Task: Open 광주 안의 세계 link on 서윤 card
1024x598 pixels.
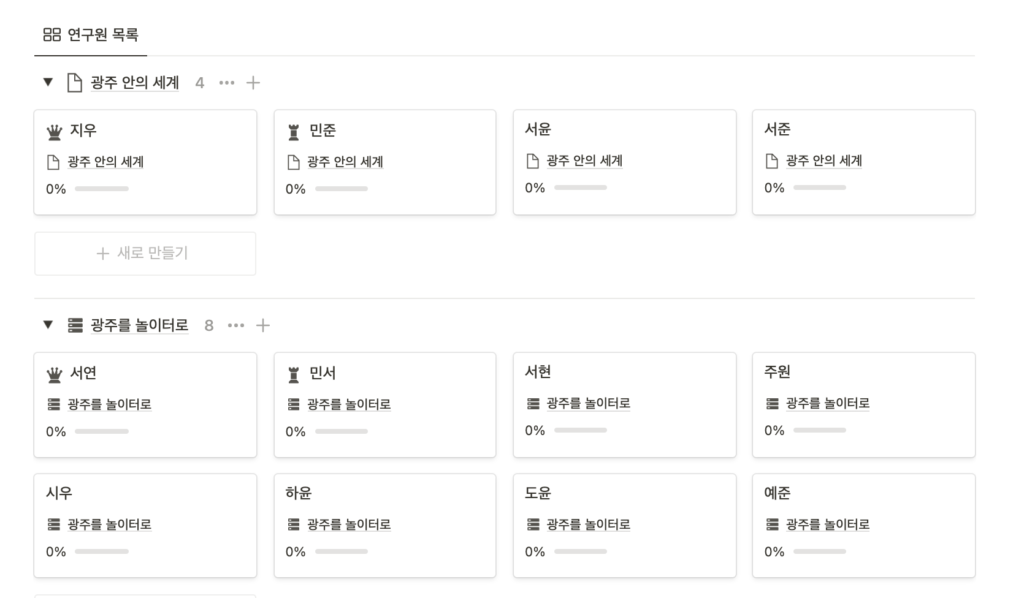Action: pyautogui.click(x=584, y=161)
